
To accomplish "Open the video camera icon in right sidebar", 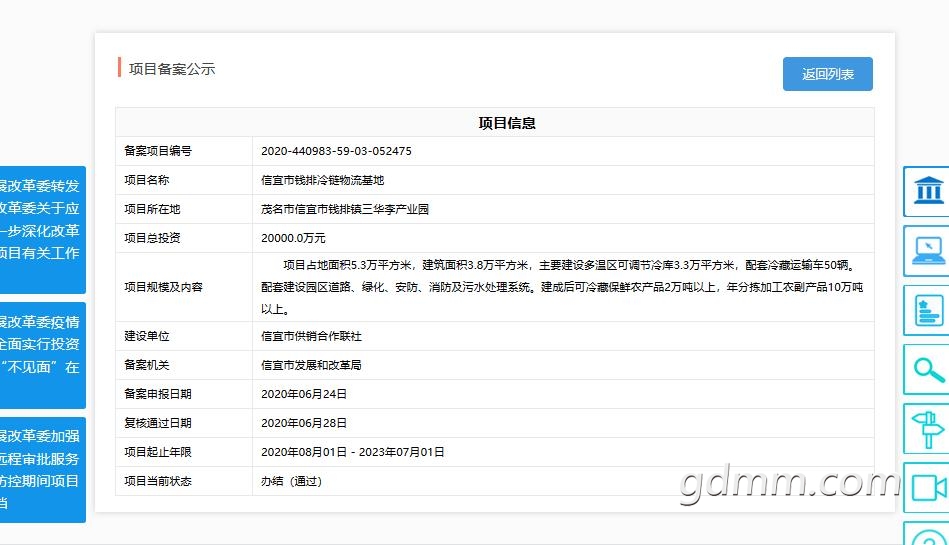I will (x=927, y=488).
